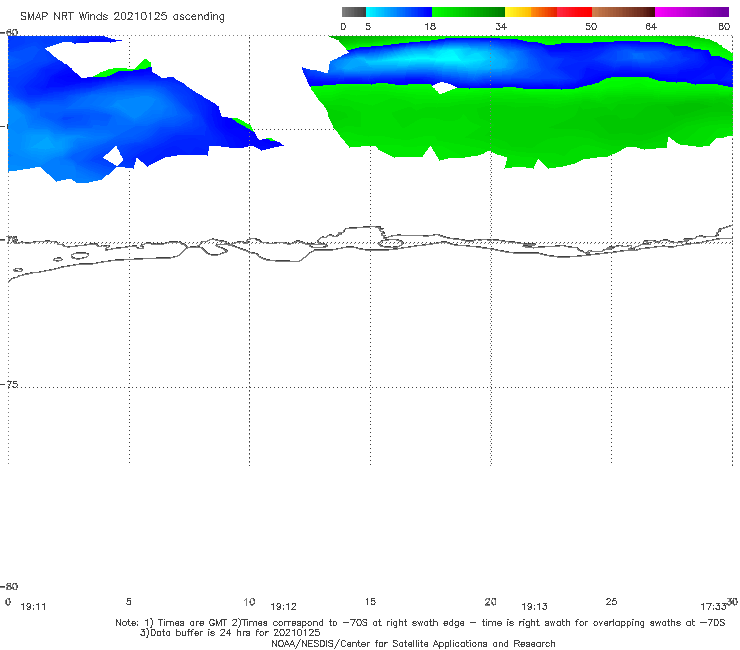Click the latitude label '-80'
This screenshot has width=740, height=650.
pyautogui.click(x=9, y=586)
